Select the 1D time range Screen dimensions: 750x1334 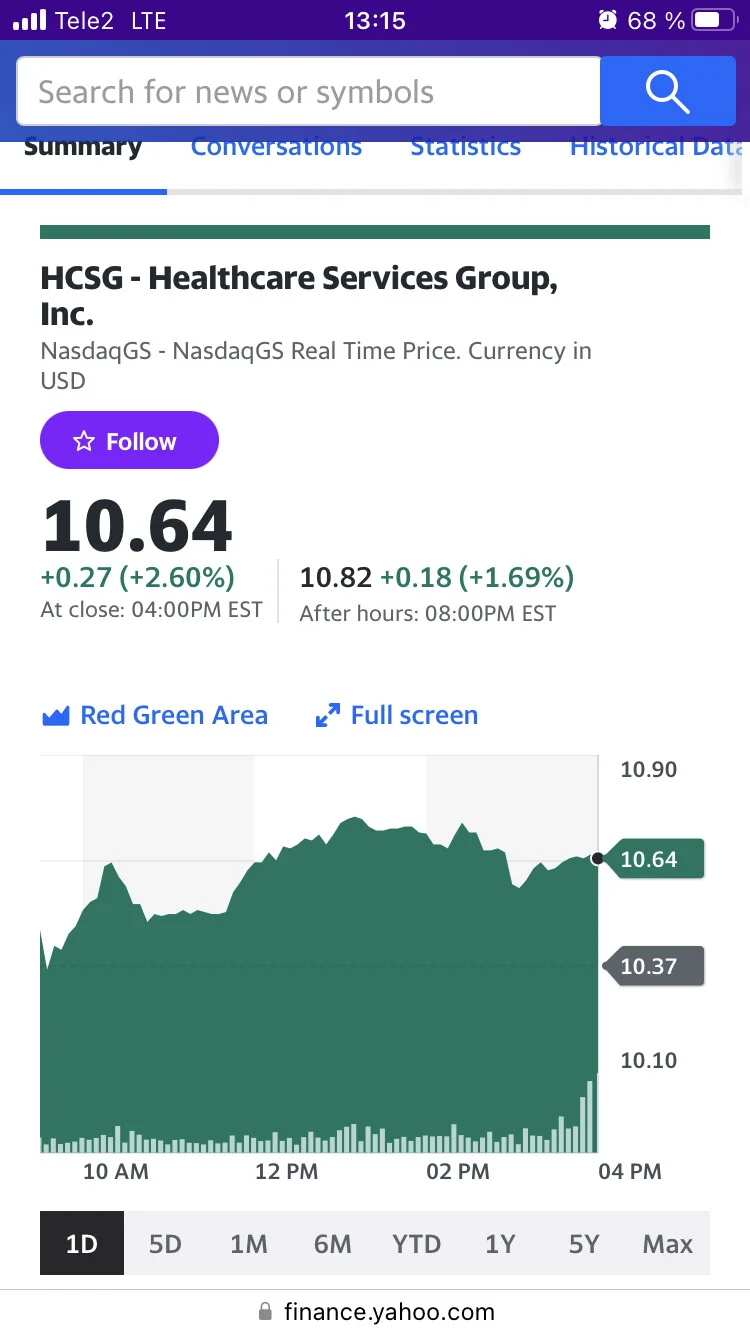[x=82, y=1243]
